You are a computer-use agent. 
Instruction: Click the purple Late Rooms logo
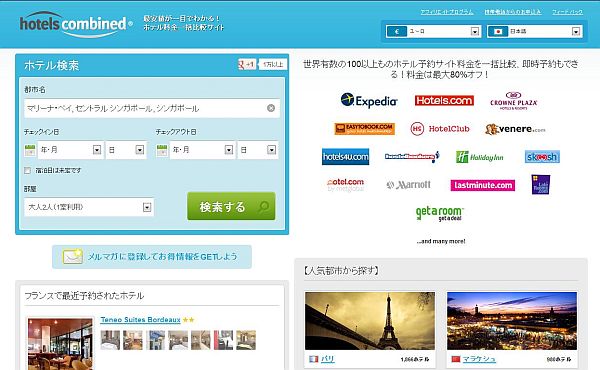(x=541, y=184)
